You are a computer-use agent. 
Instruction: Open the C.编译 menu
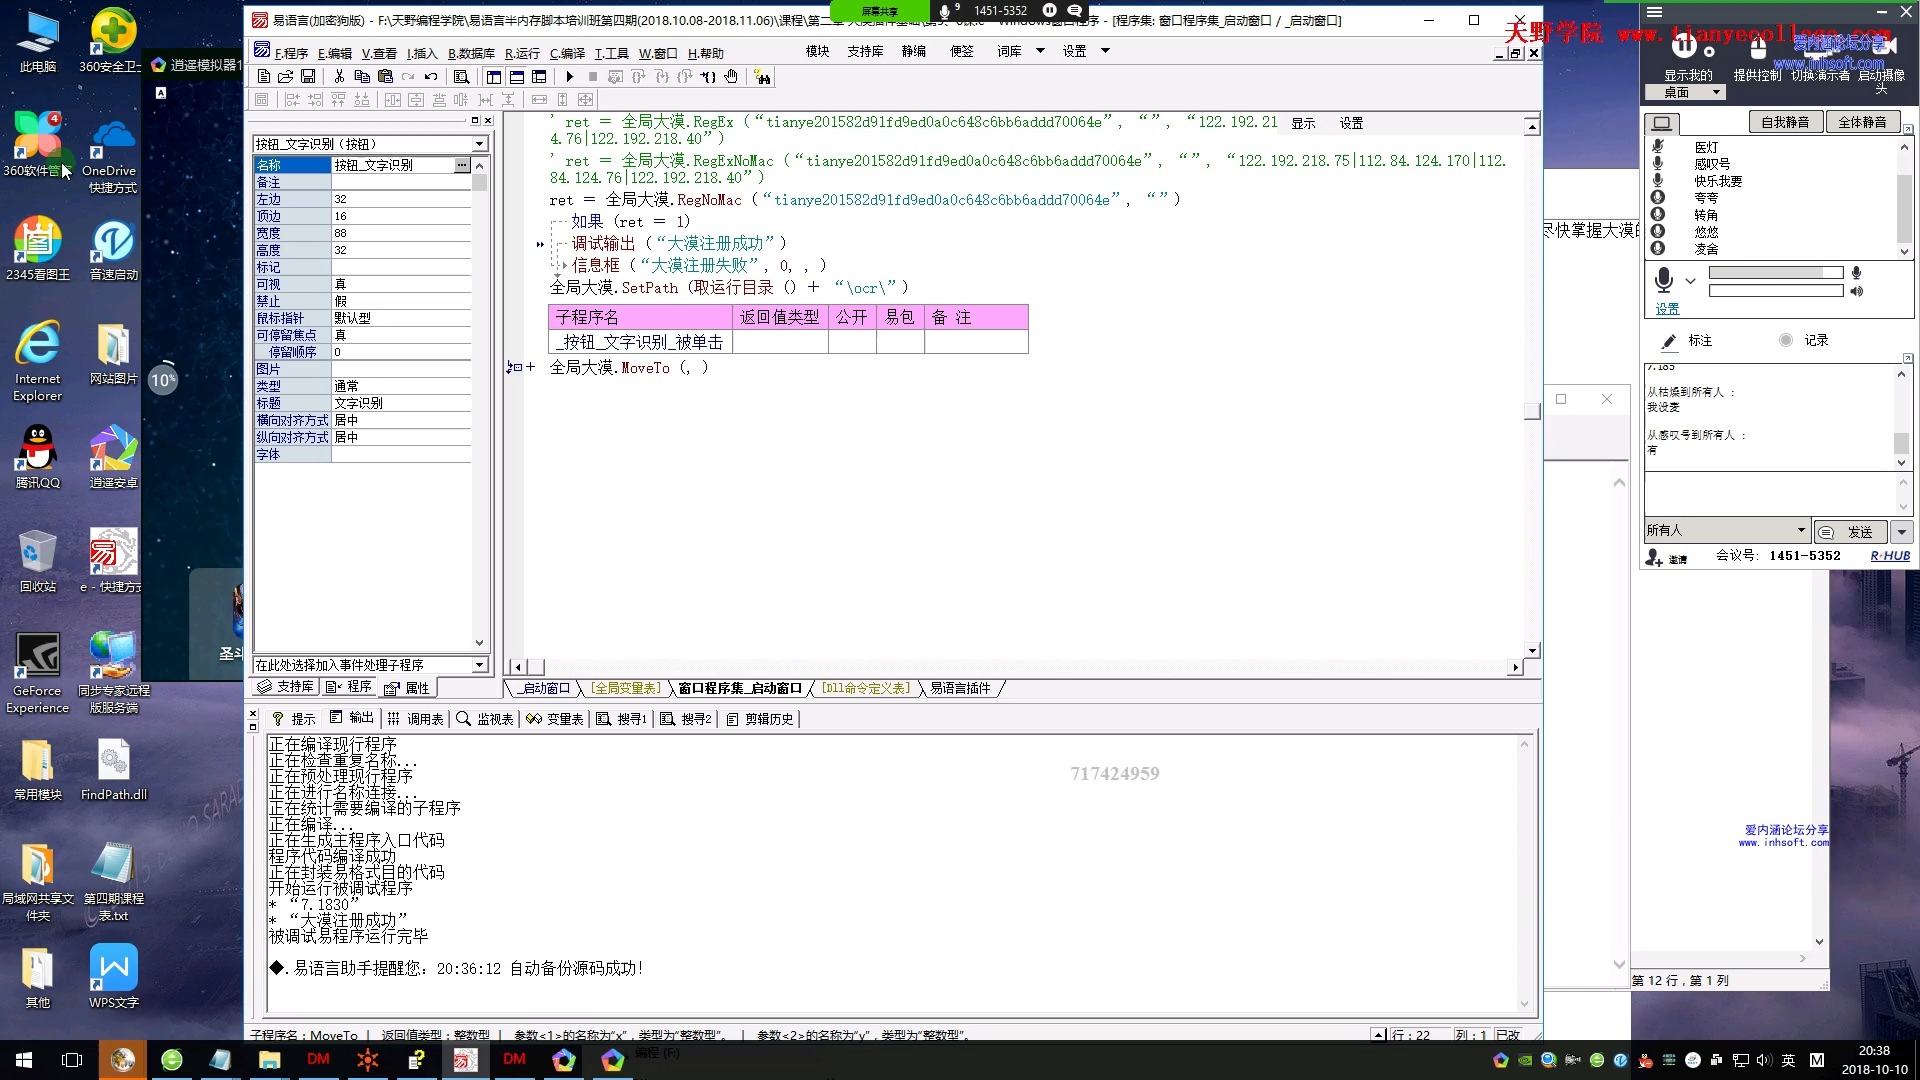(567, 53)
